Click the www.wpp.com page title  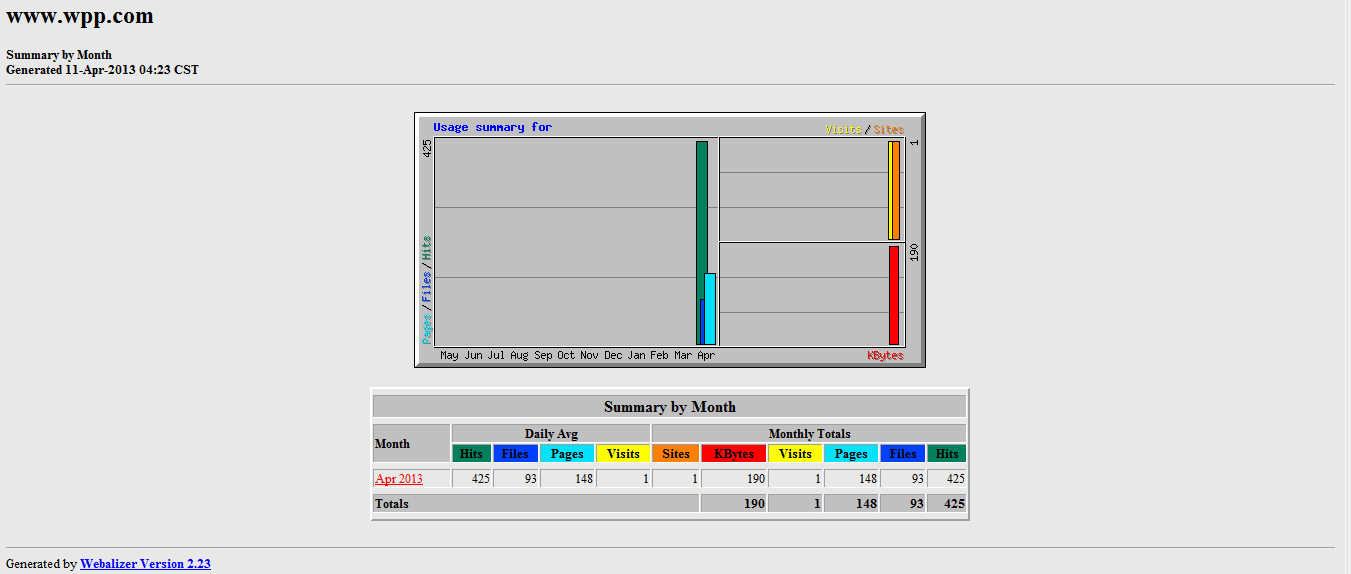coord(80,16)
